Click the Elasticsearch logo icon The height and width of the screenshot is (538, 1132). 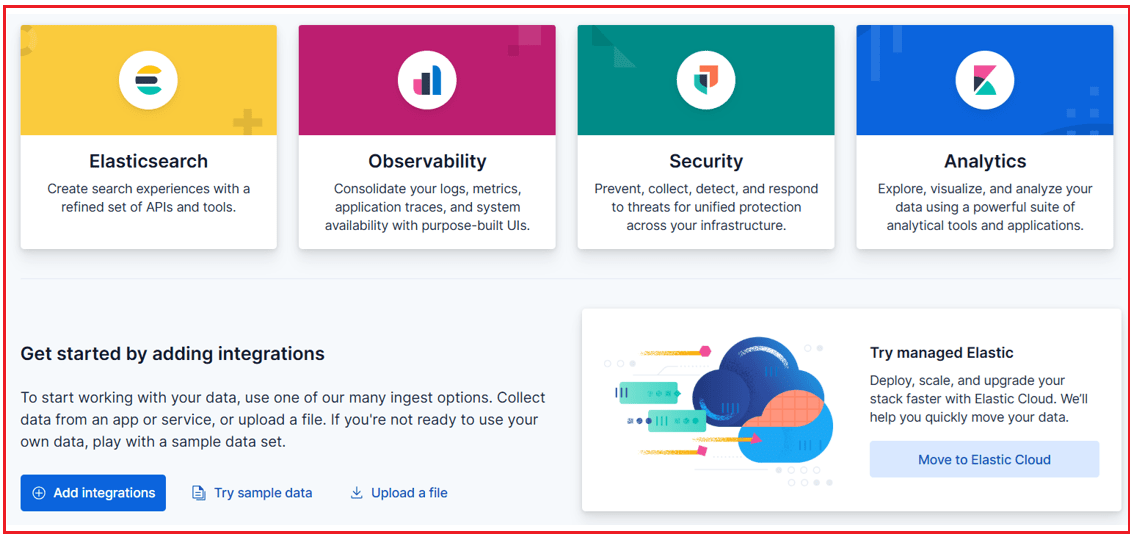(x=148, y=80)
